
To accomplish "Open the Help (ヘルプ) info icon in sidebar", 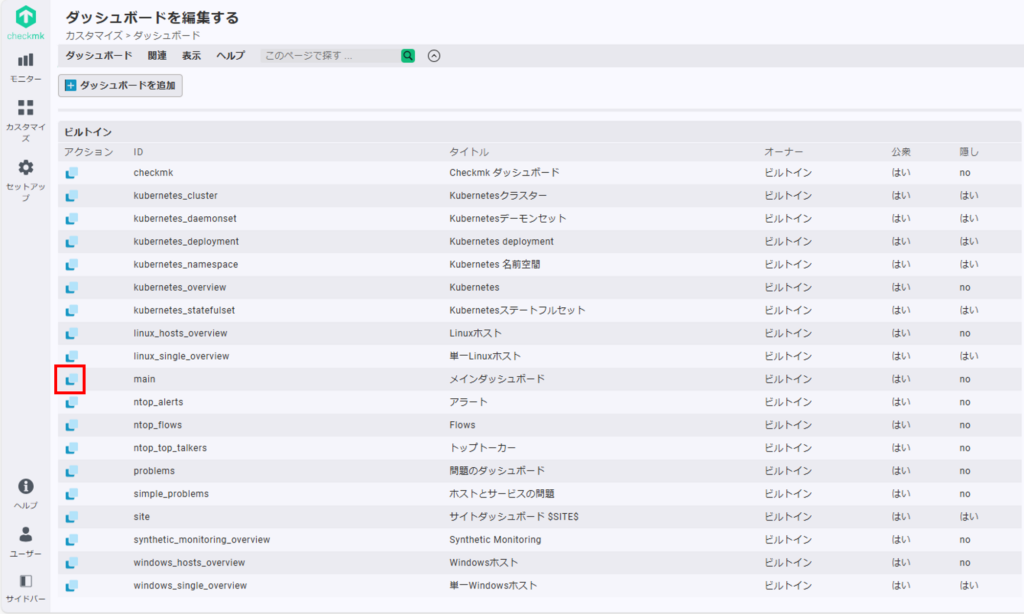I will coord(25,494).
